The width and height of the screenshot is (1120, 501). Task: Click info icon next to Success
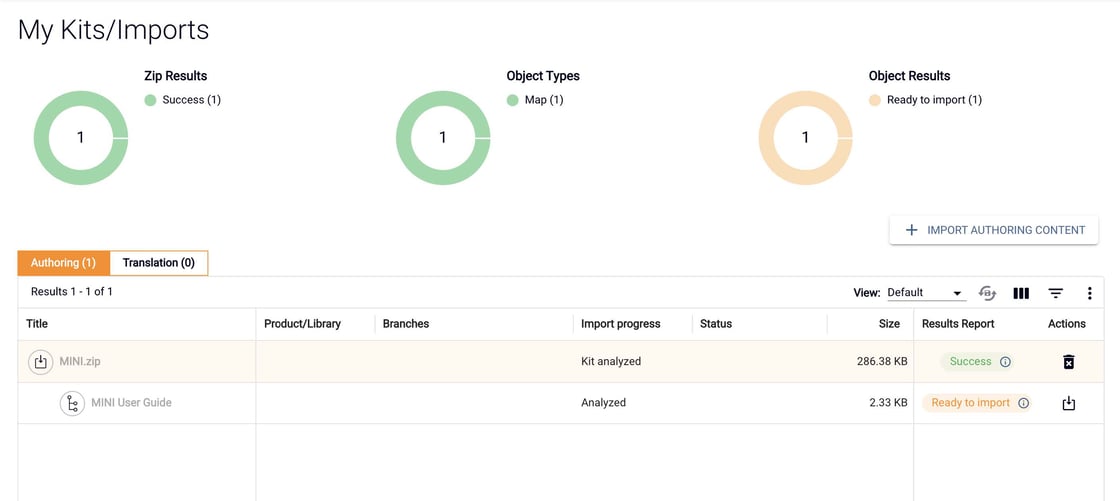(x=1005, y=362)
